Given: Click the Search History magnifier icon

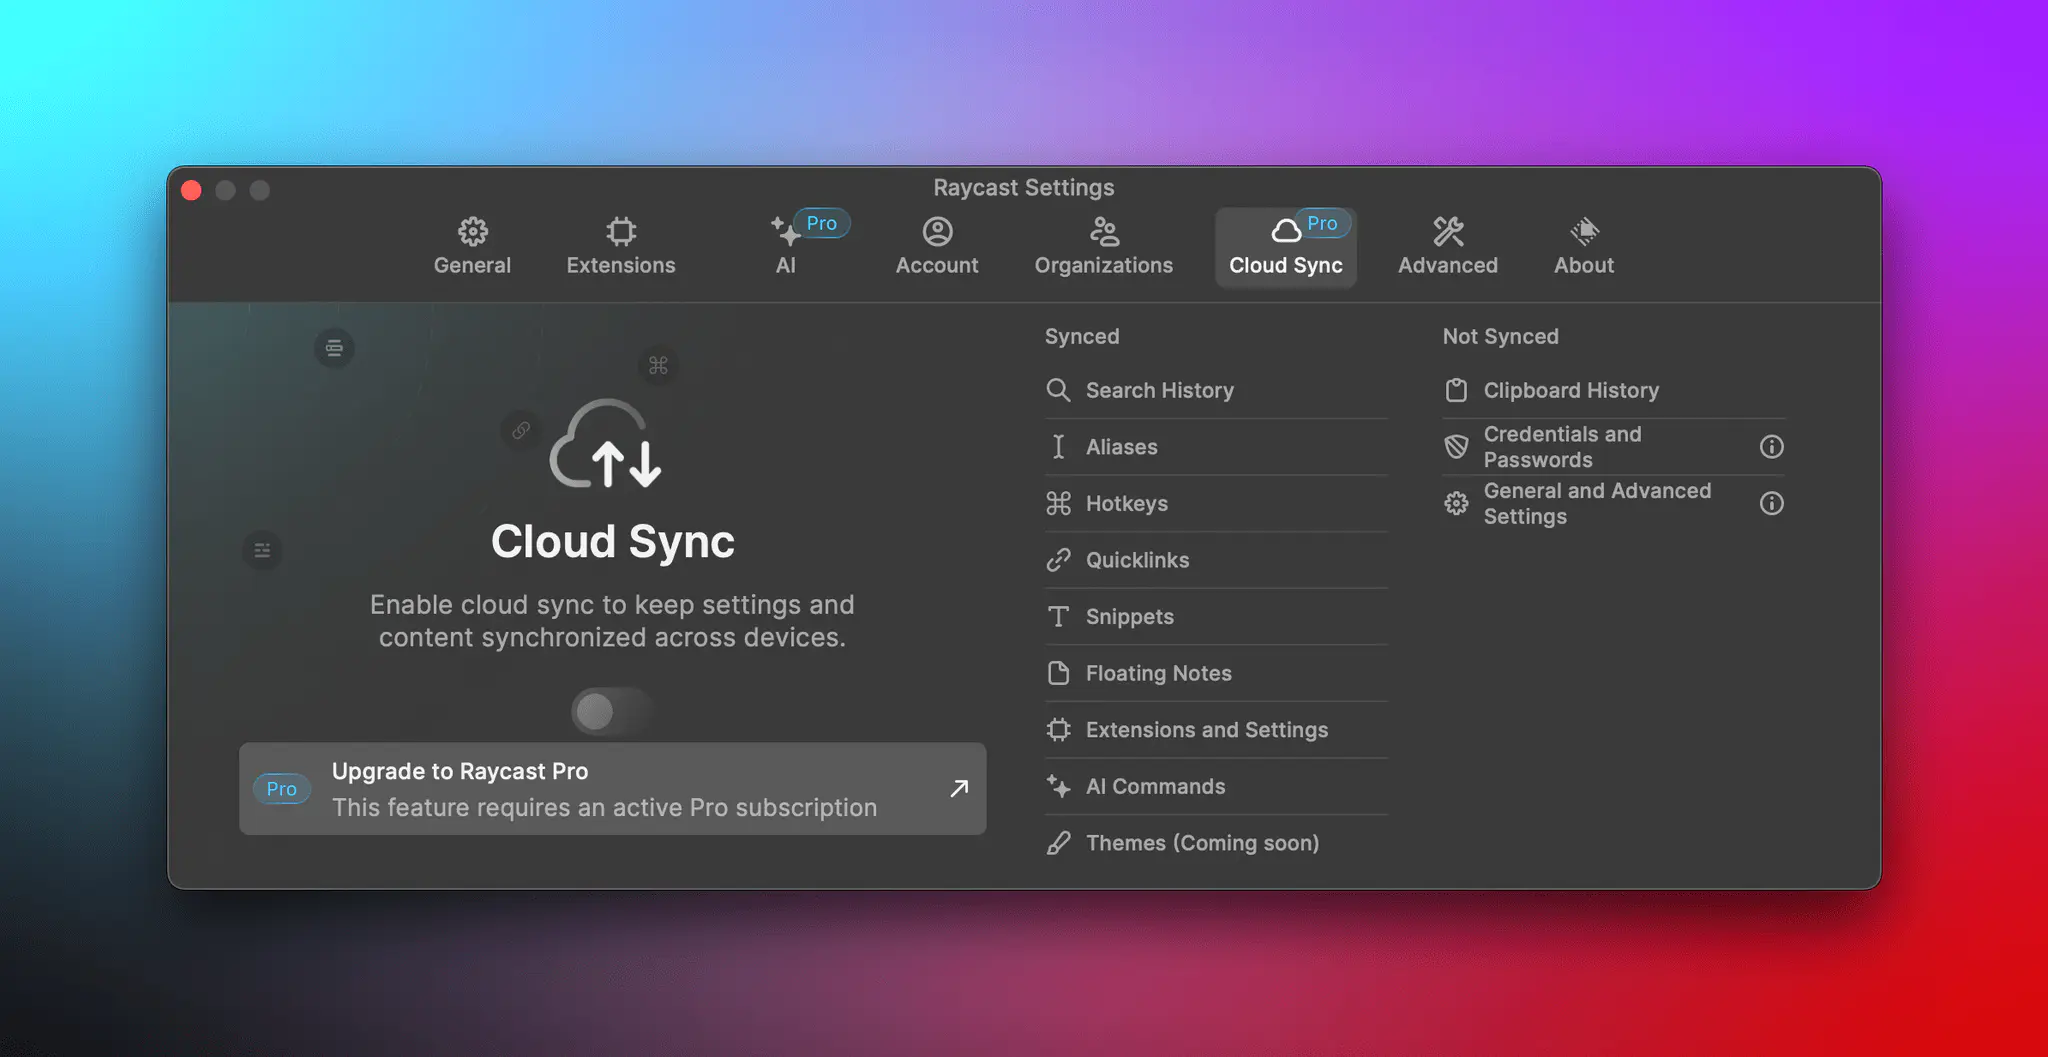Looking at the screenshot, I should (1058, 390).
